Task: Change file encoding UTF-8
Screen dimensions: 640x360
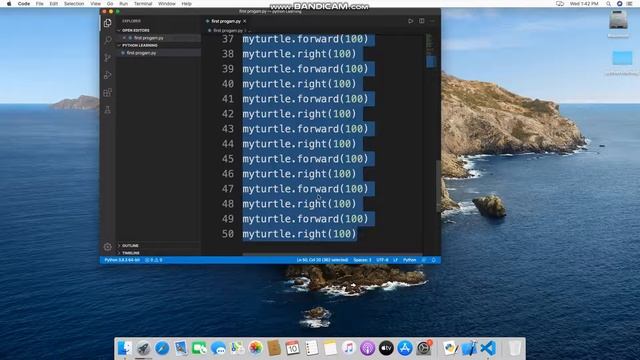Action: pos(382,260)
